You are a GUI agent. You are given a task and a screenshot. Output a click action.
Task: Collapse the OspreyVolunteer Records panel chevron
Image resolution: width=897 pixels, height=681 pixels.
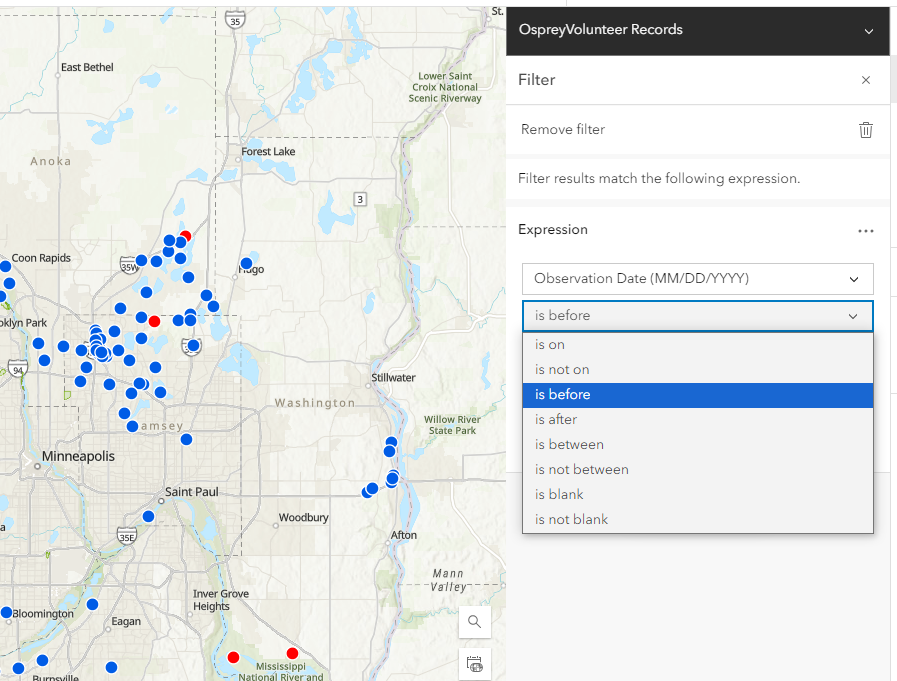pyautogui.click(x=866, y=30)
